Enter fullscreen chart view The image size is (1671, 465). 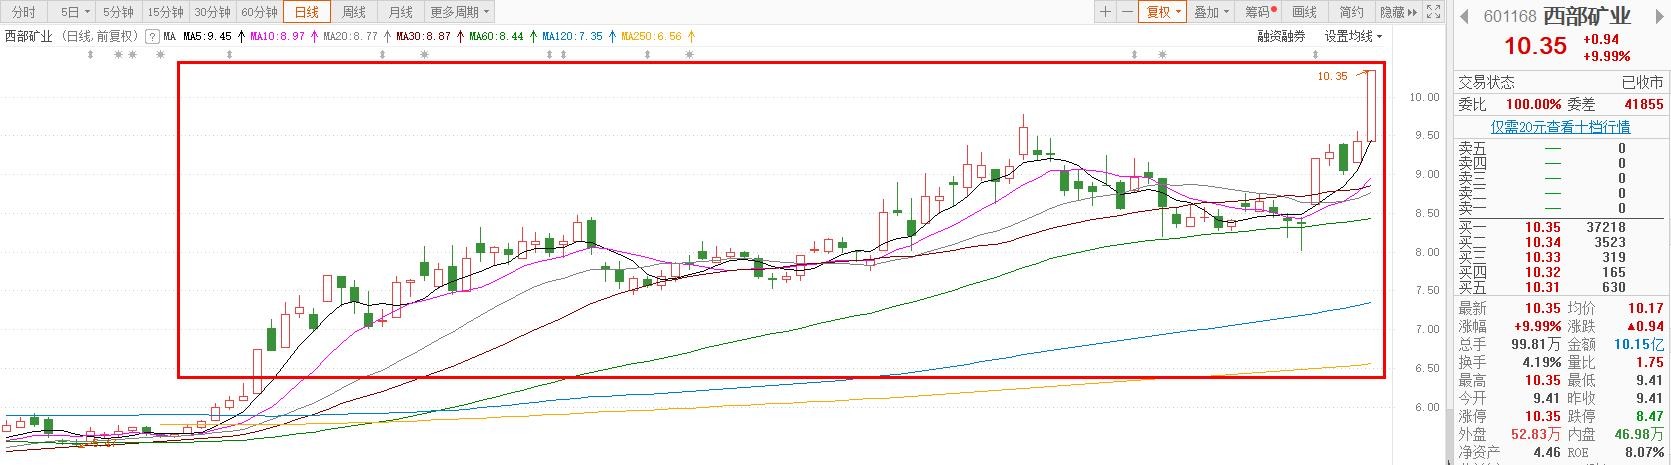point(1434,12)
